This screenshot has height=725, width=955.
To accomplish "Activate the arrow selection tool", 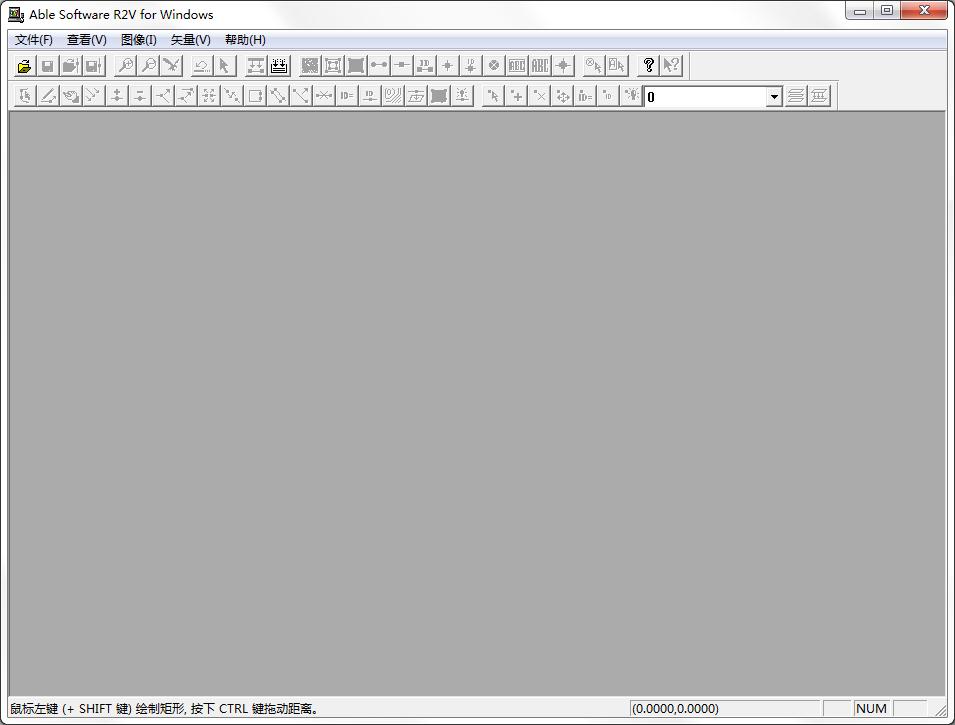I will 224,65.
